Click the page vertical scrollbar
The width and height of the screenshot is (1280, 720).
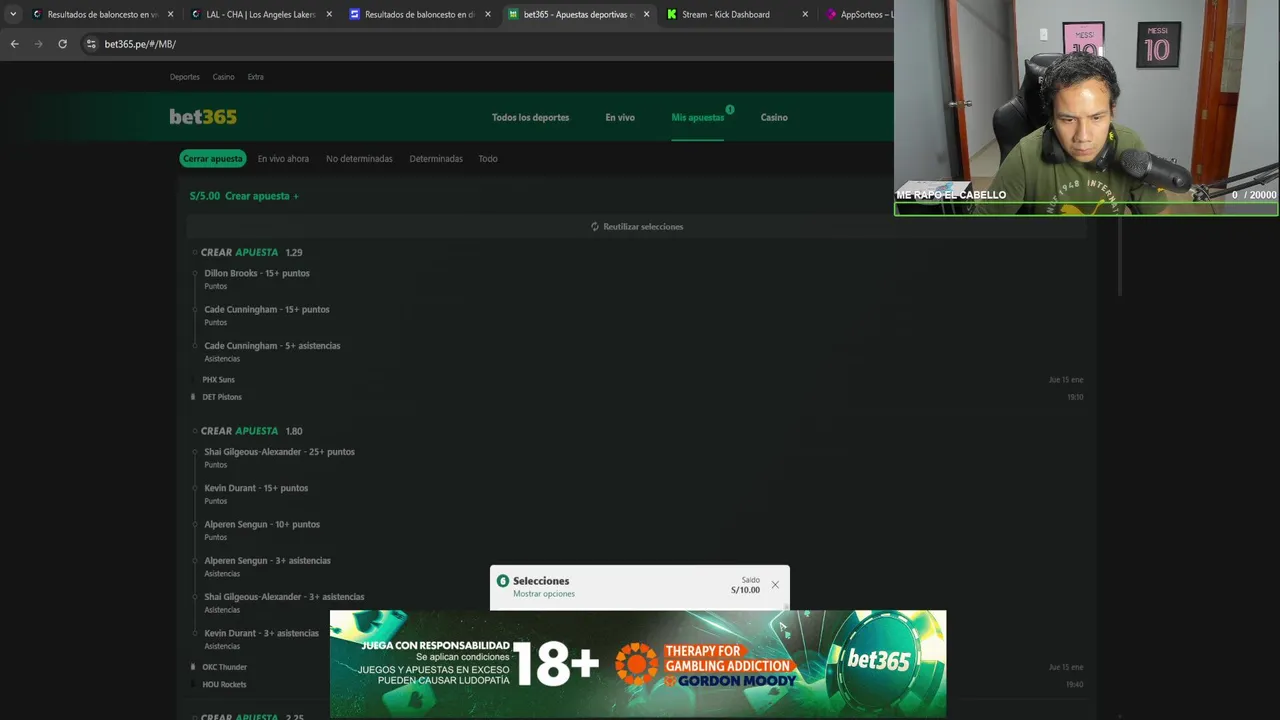tap(1120, 257)
